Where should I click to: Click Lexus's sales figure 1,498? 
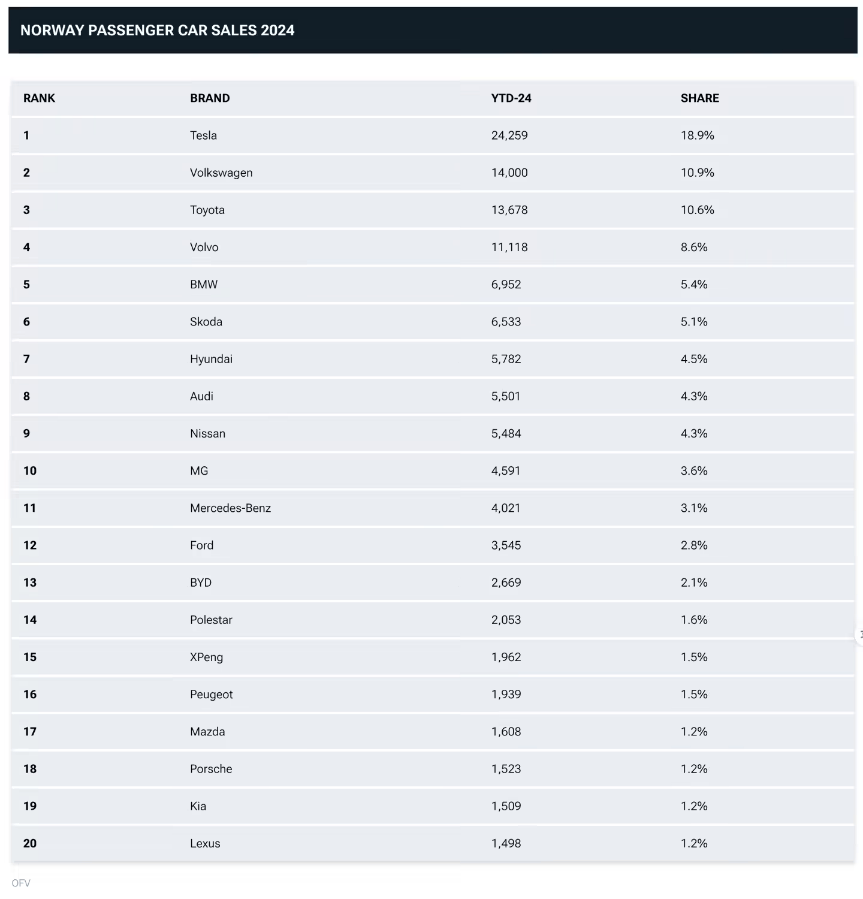[506, 843]
